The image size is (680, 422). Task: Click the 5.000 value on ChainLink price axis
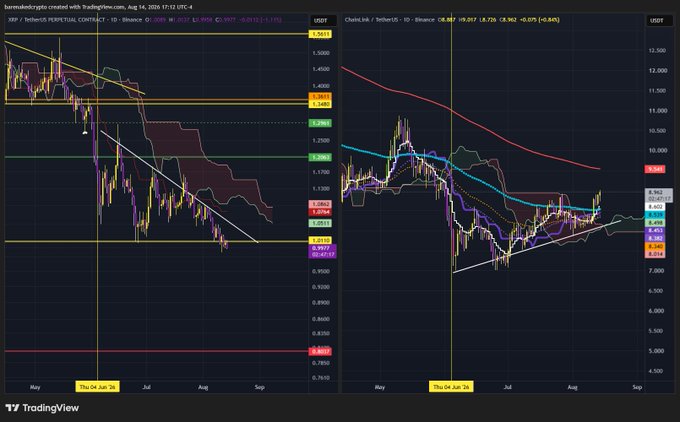(656, 351)
